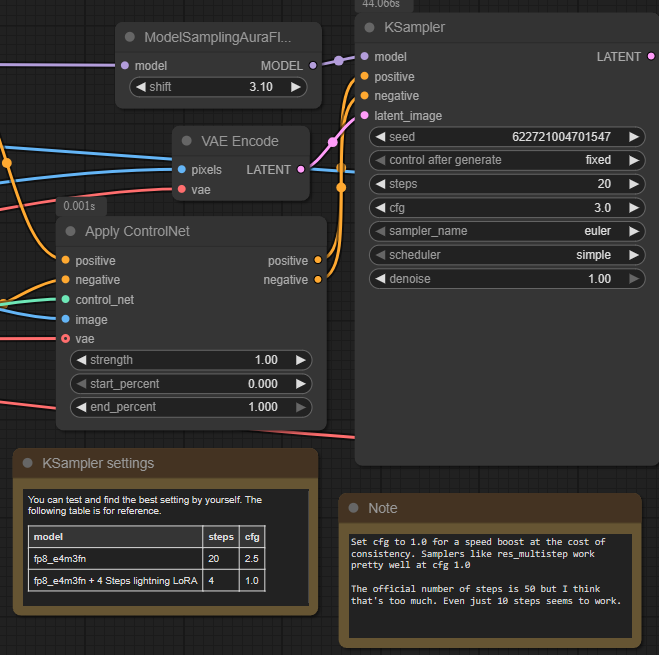Decrease denoise with left arrow

click(380, 279)
